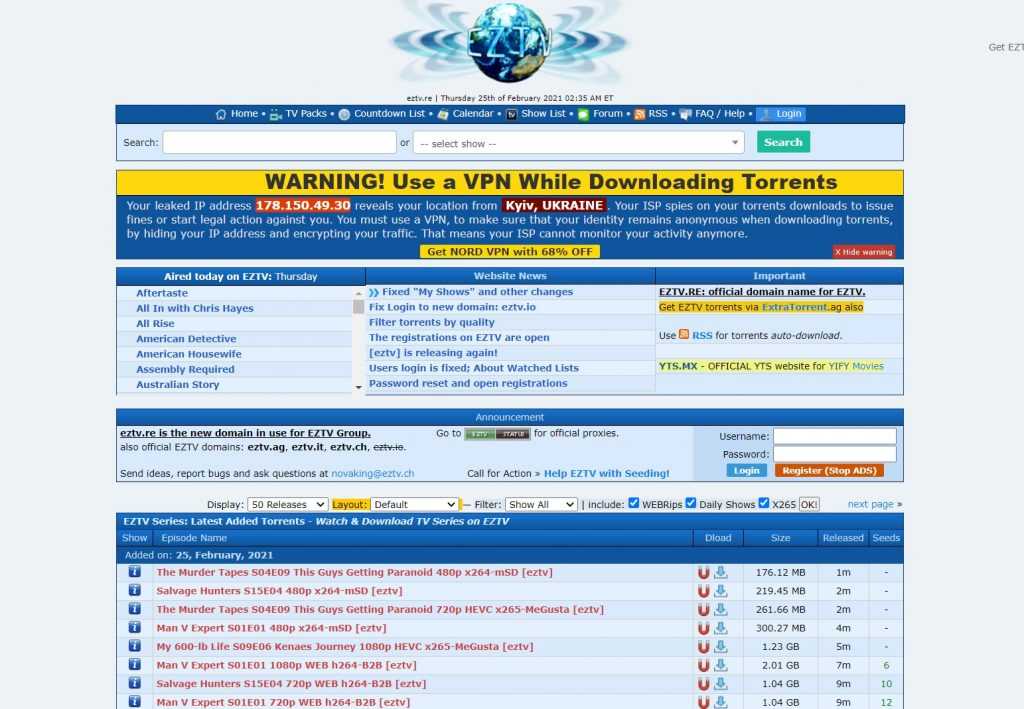
Task: Click Register (Stop ADS) button
Action: click(x=829, y=470)
